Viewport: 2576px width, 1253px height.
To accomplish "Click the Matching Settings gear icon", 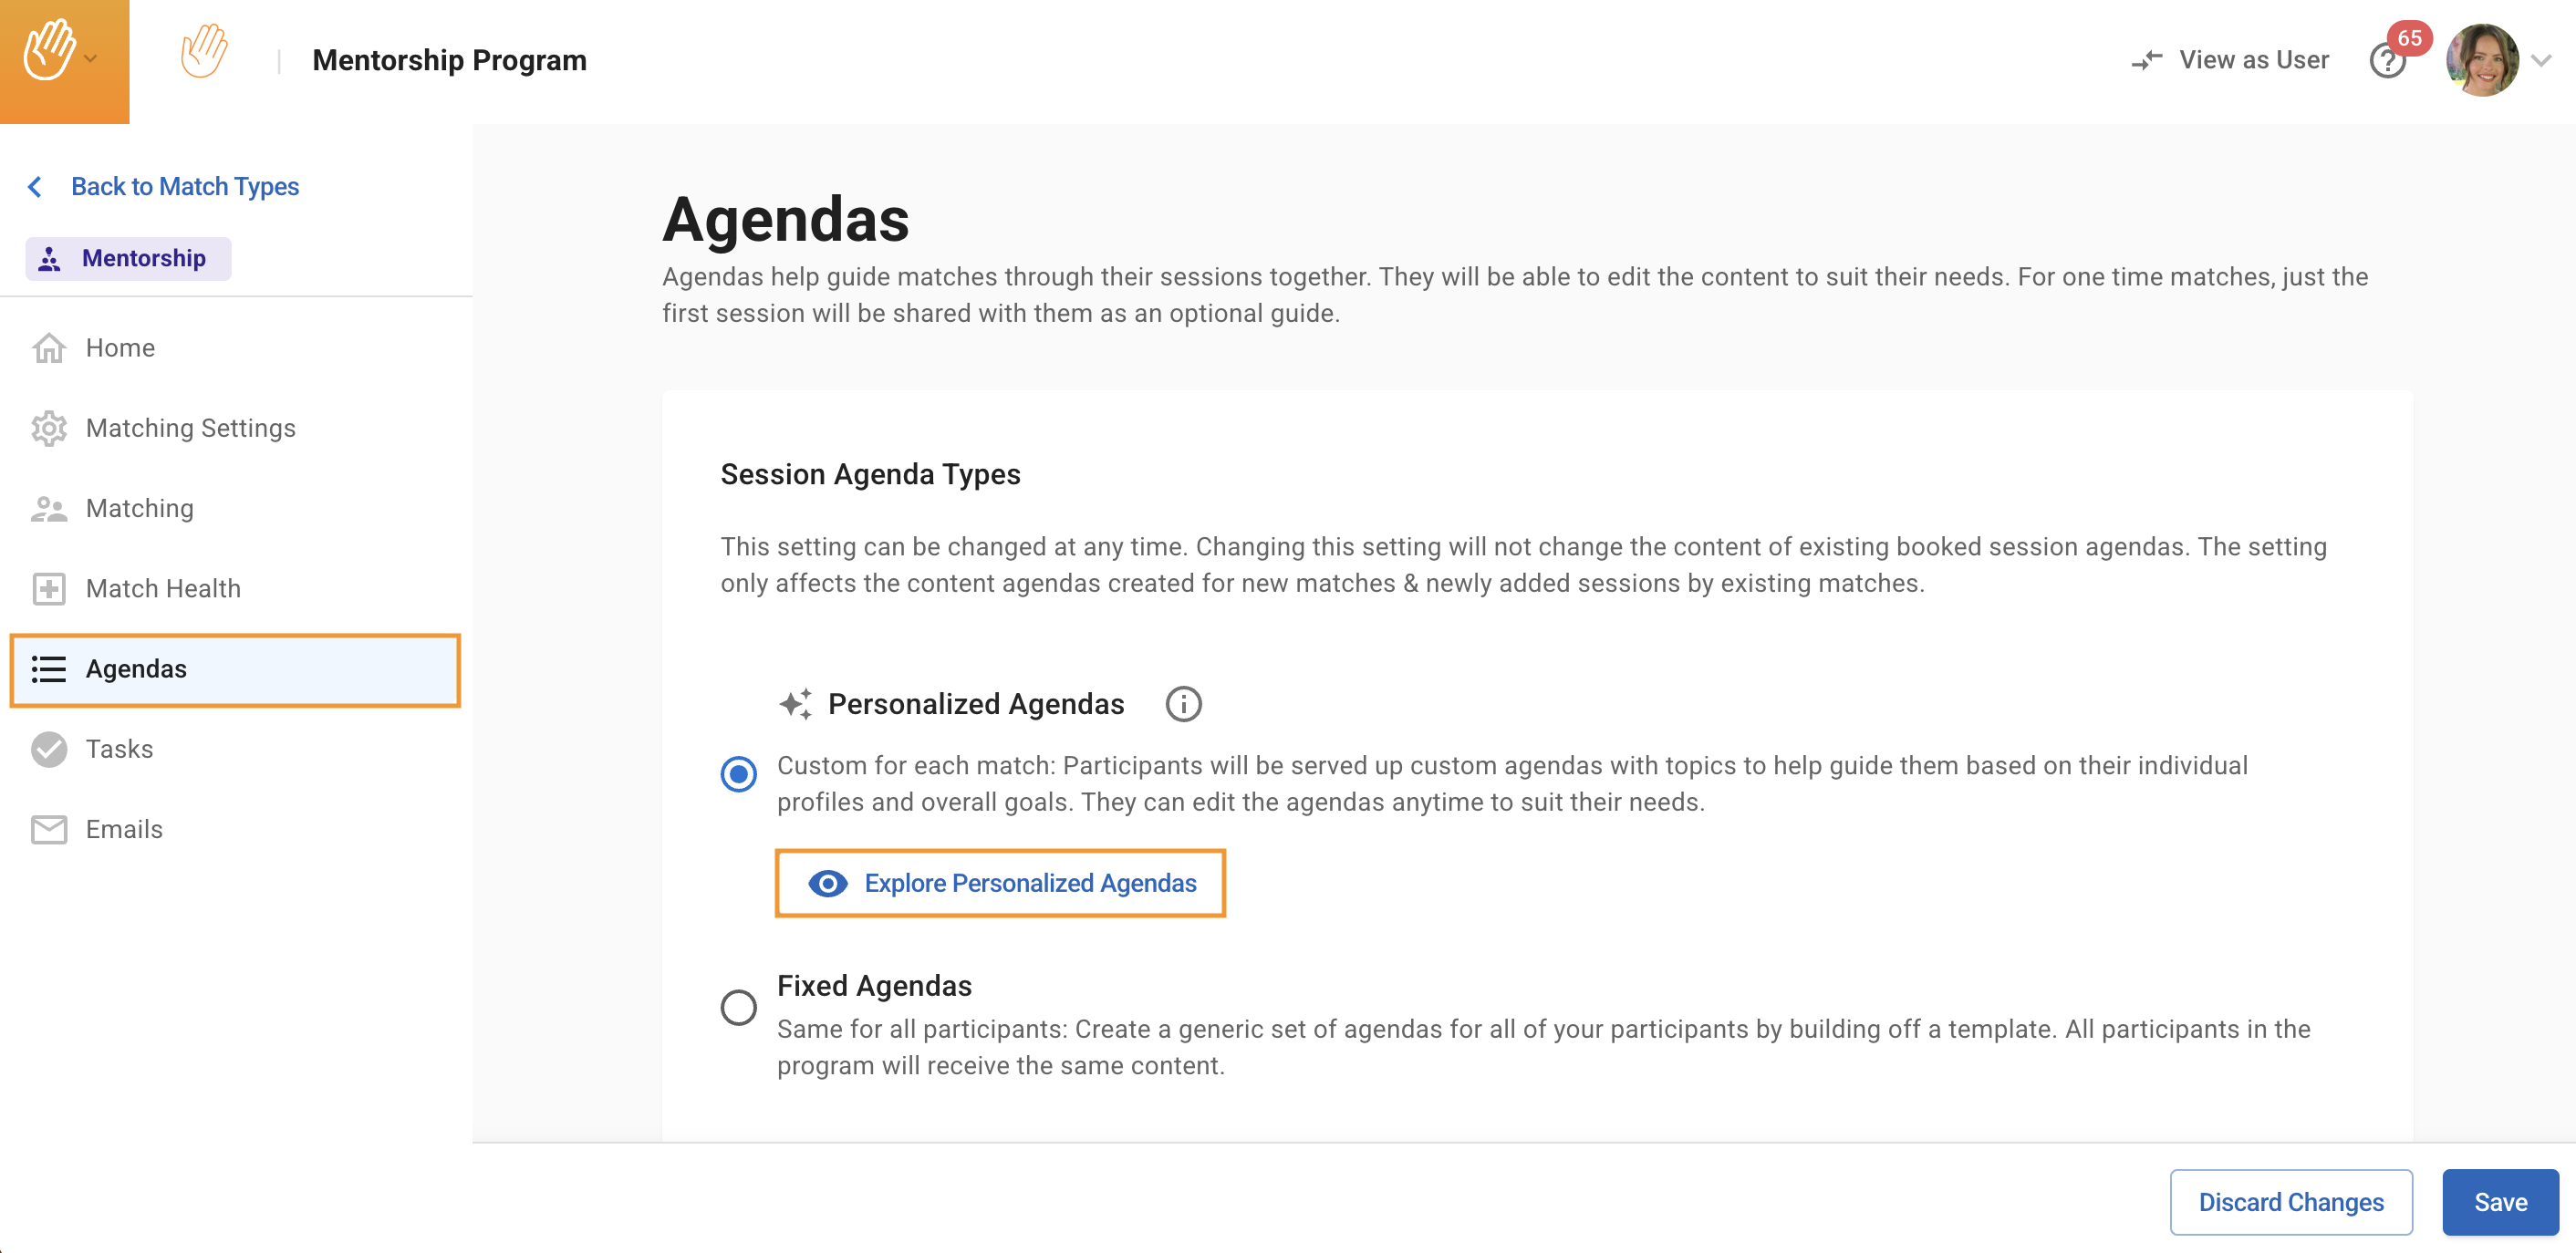I will coord(48,428).
